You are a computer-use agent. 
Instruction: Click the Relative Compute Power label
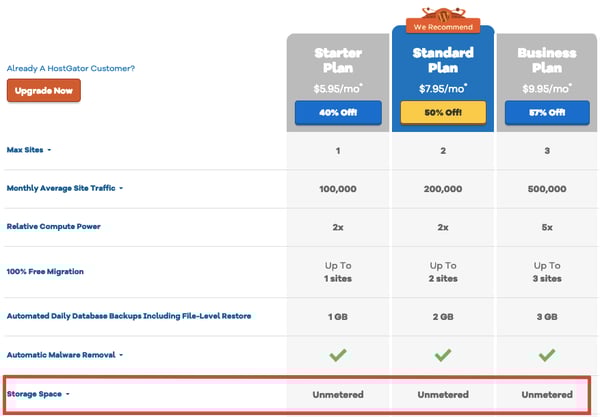pyautogui.click(x=53, y=226)
